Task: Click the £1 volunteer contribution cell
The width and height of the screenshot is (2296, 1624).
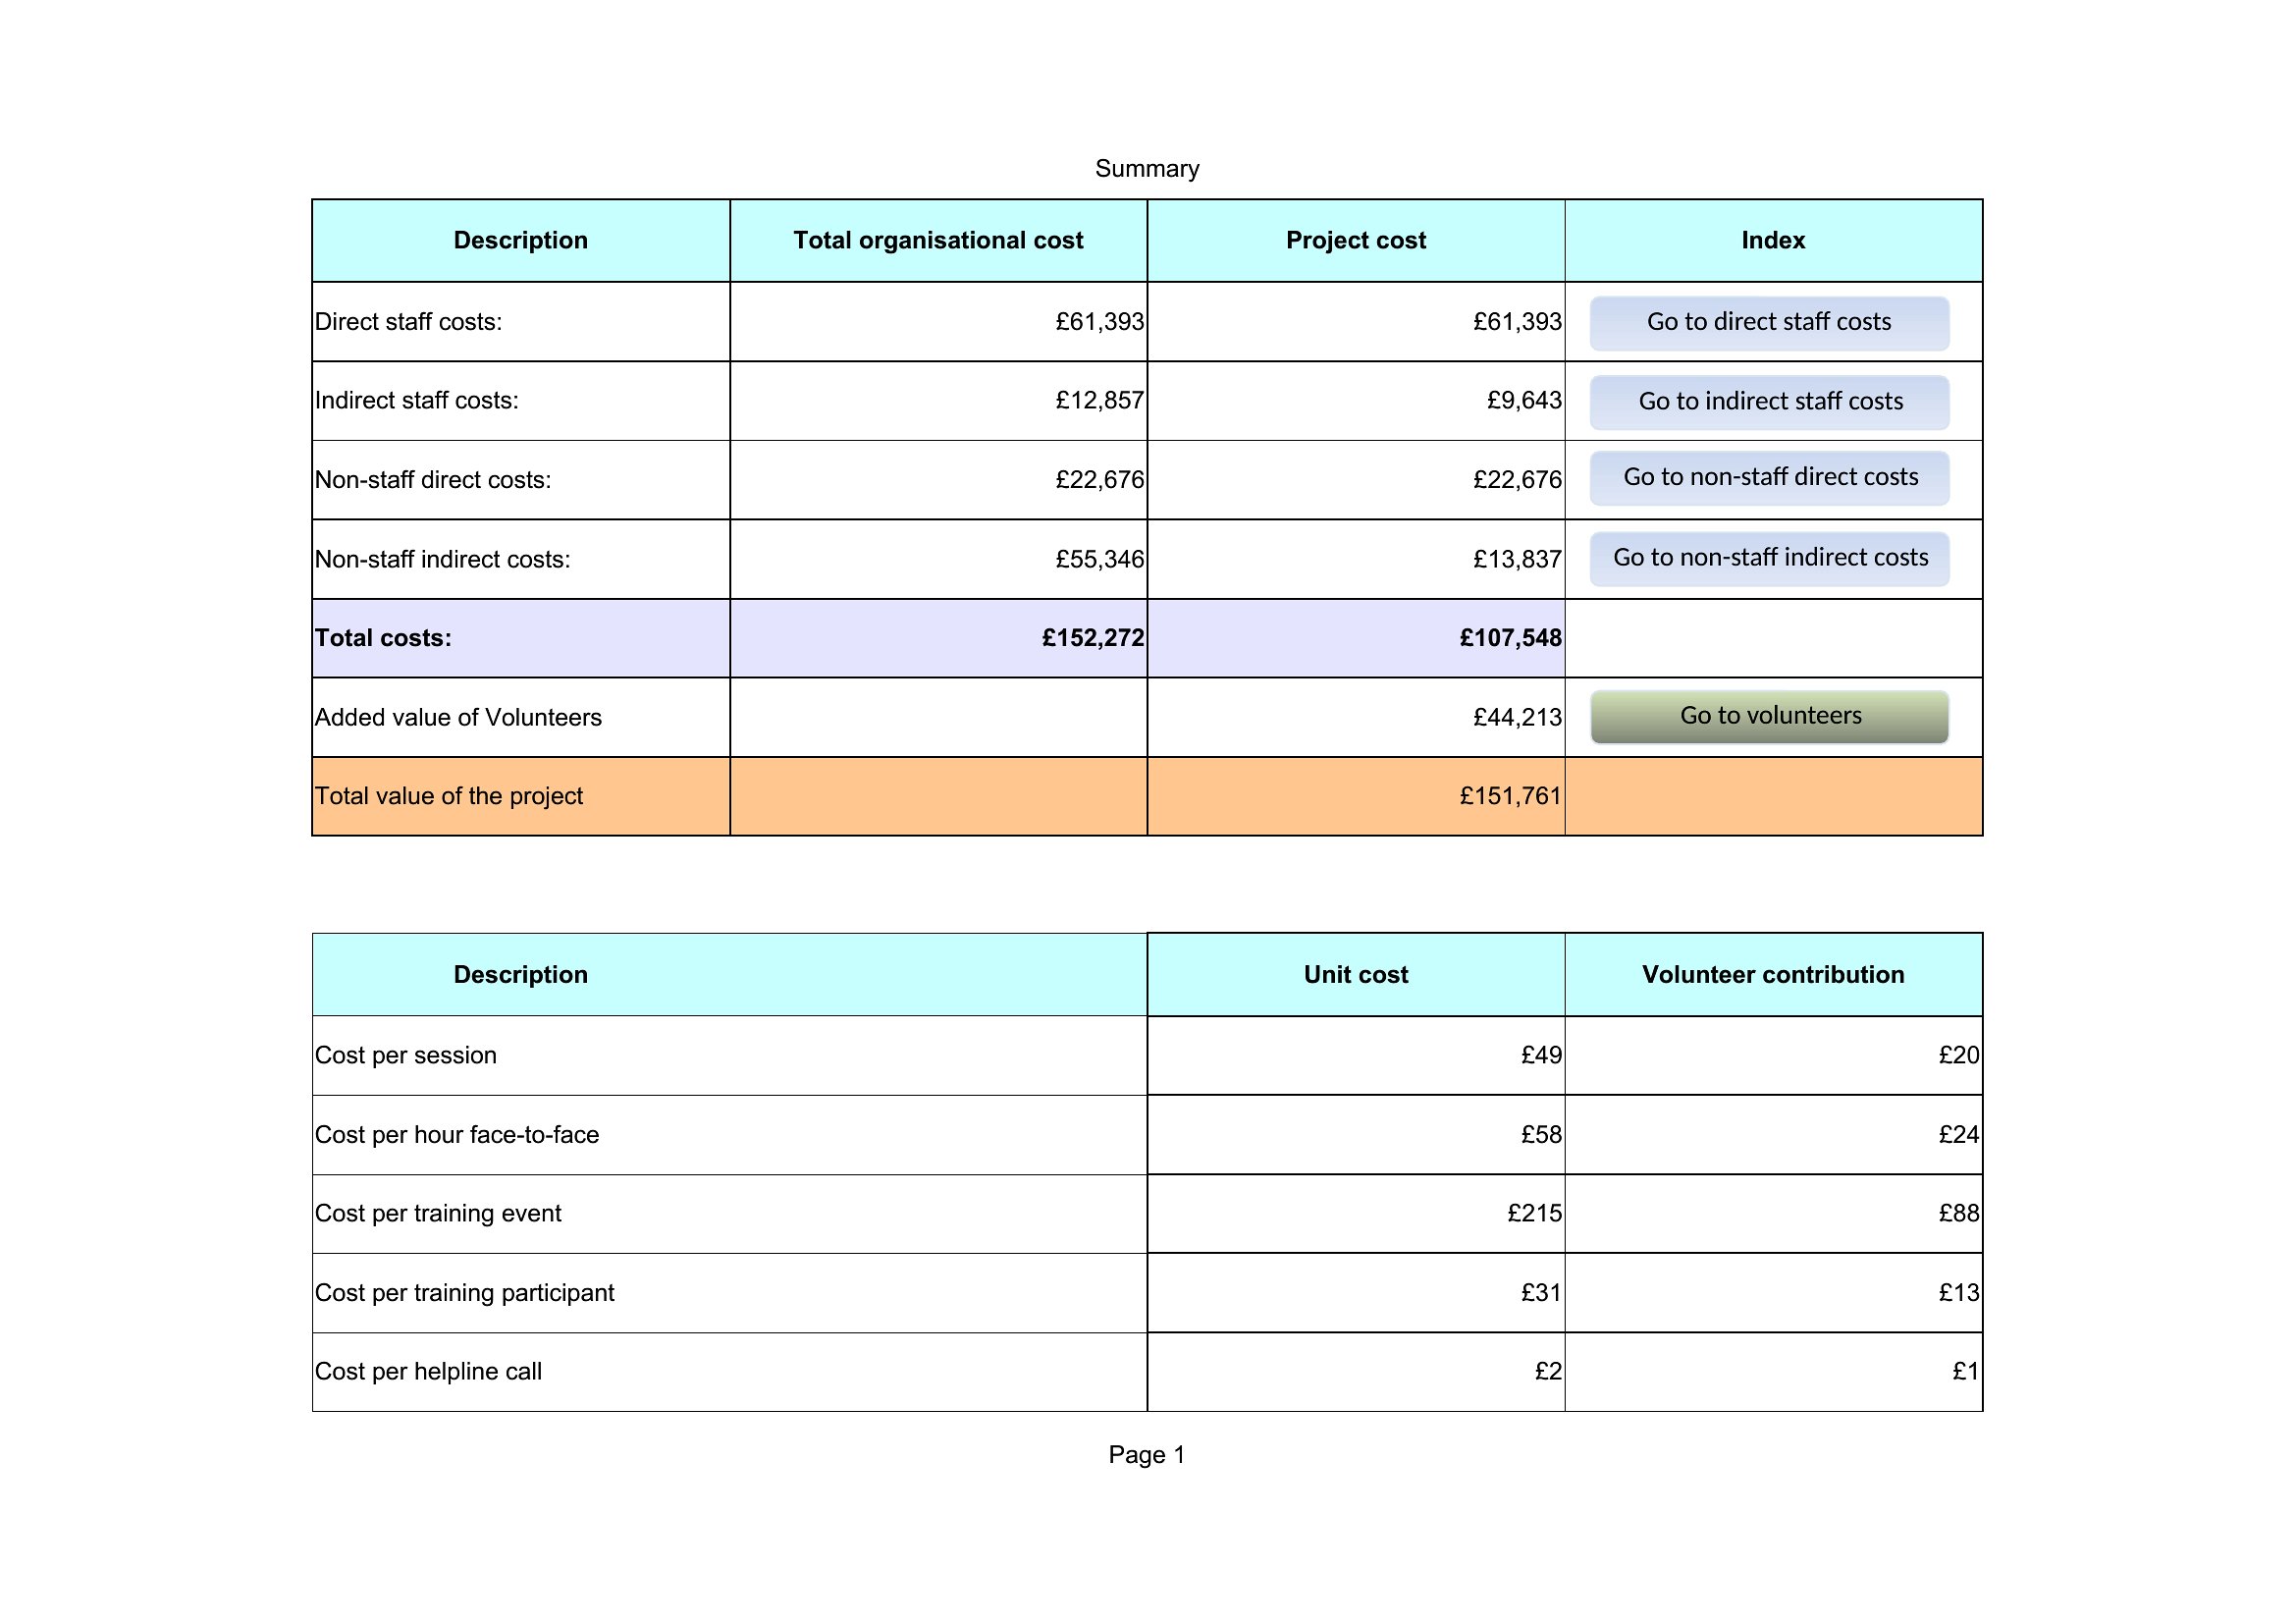Action: tap(1773, 1372)
